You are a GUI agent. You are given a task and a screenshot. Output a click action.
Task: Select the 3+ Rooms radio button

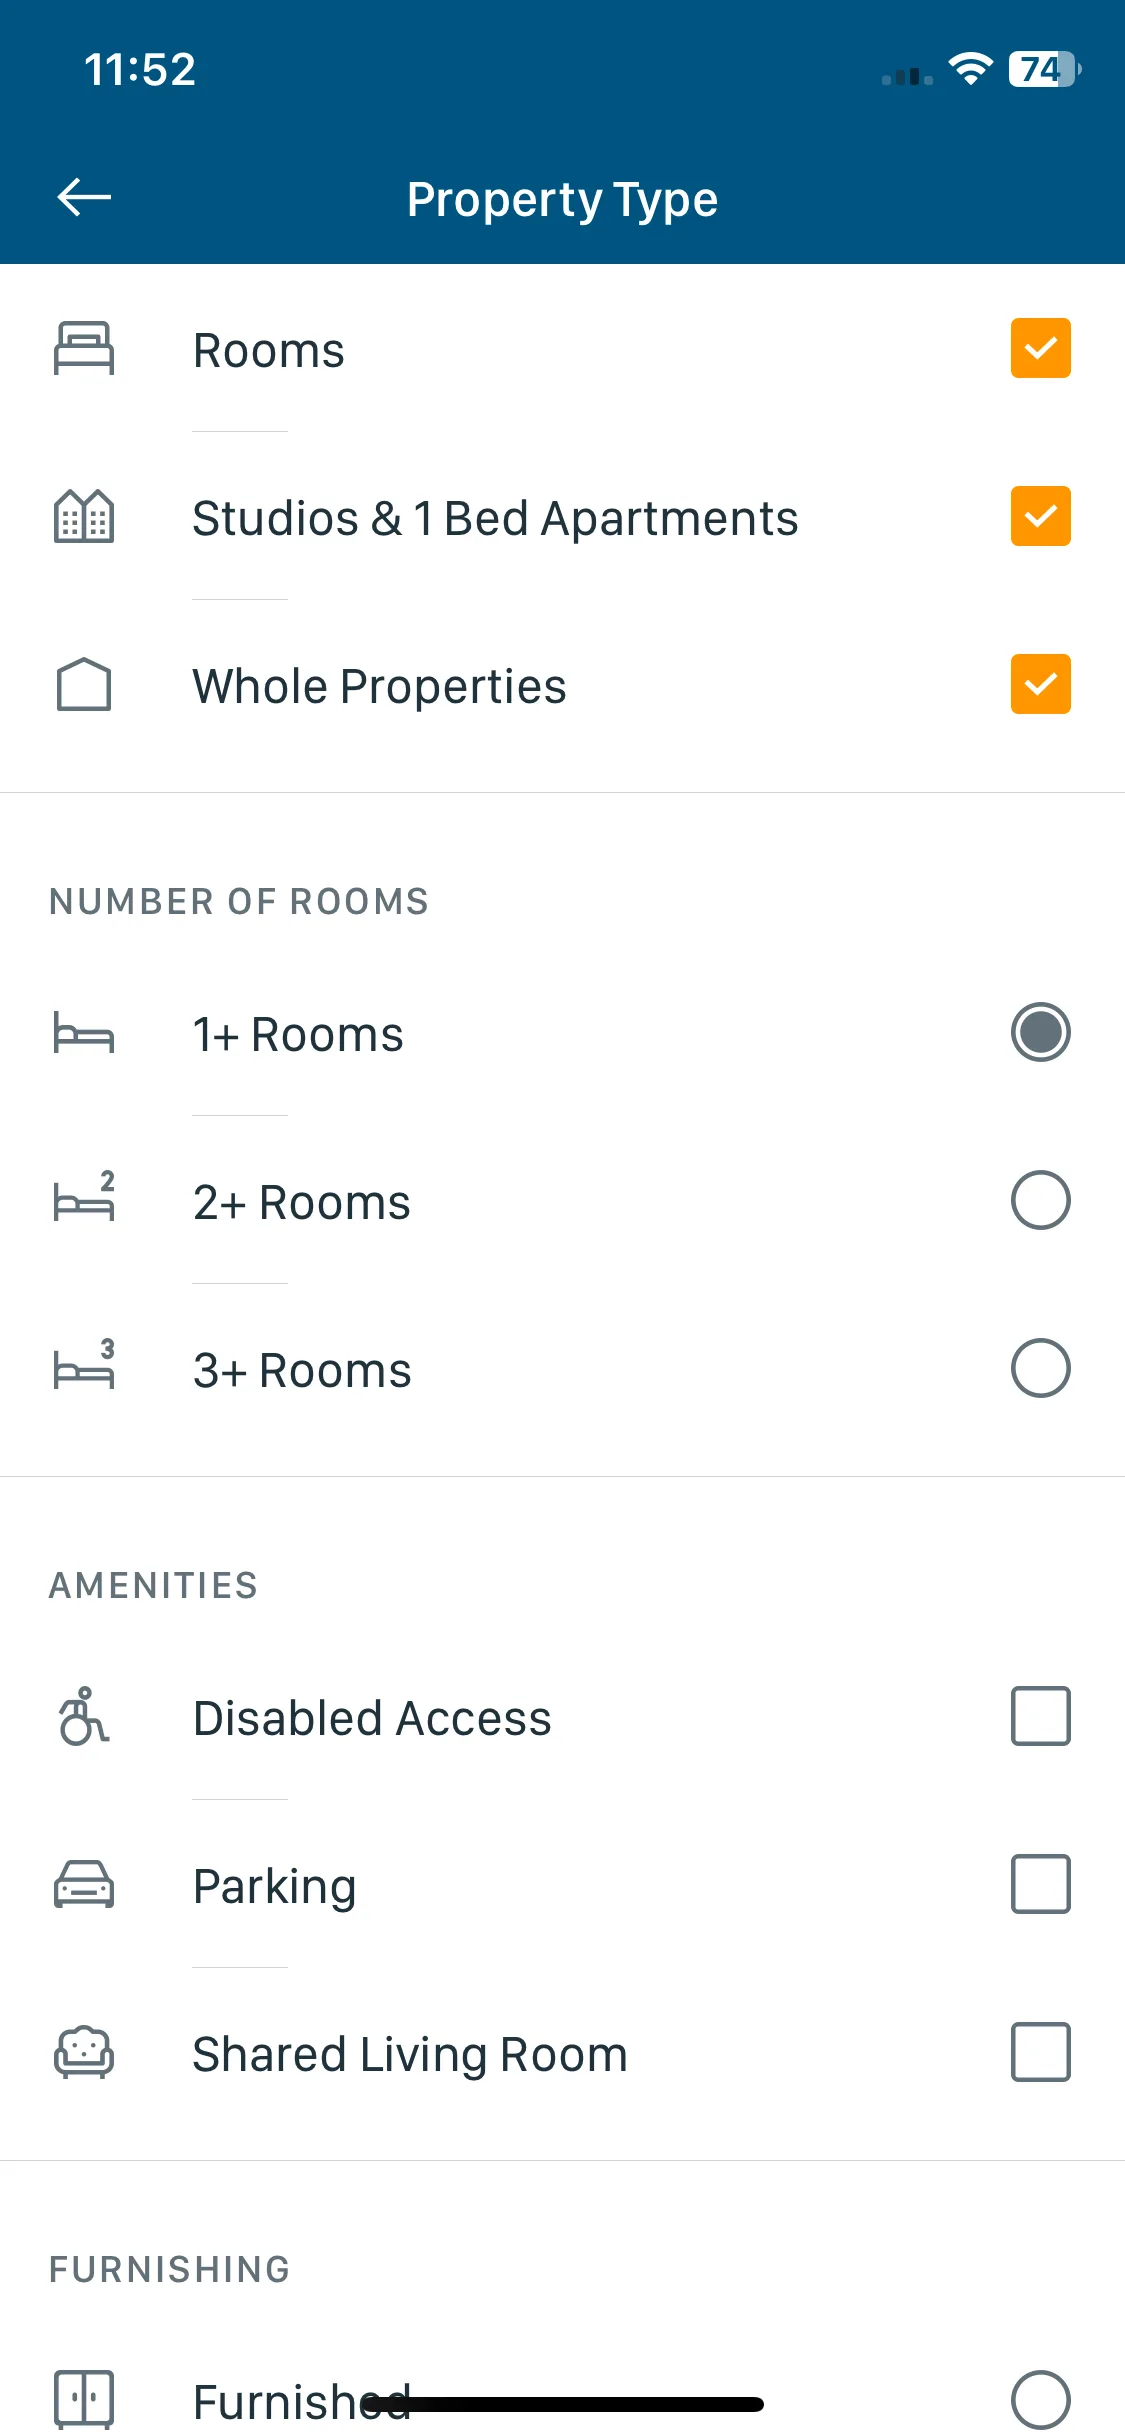point(1040,1368)
